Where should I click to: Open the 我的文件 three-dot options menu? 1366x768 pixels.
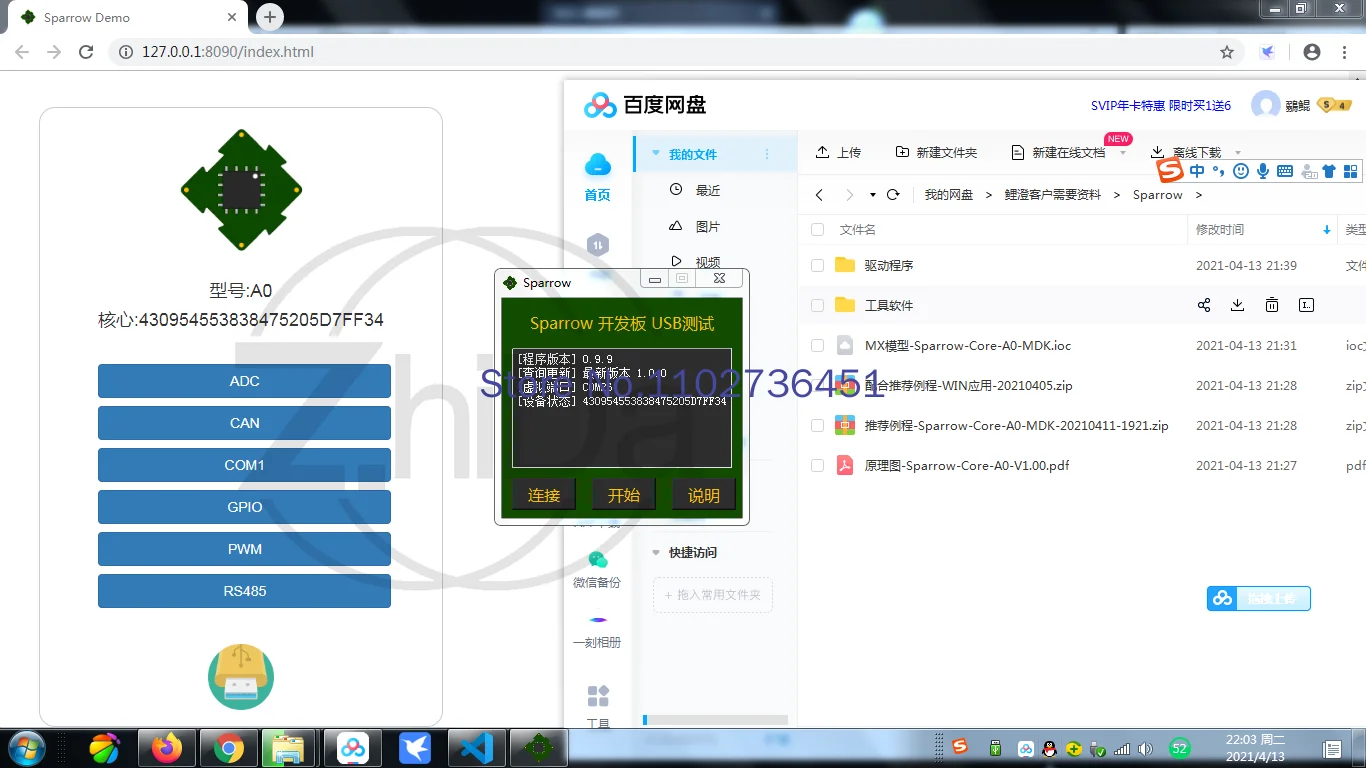(x=767, y=154)
